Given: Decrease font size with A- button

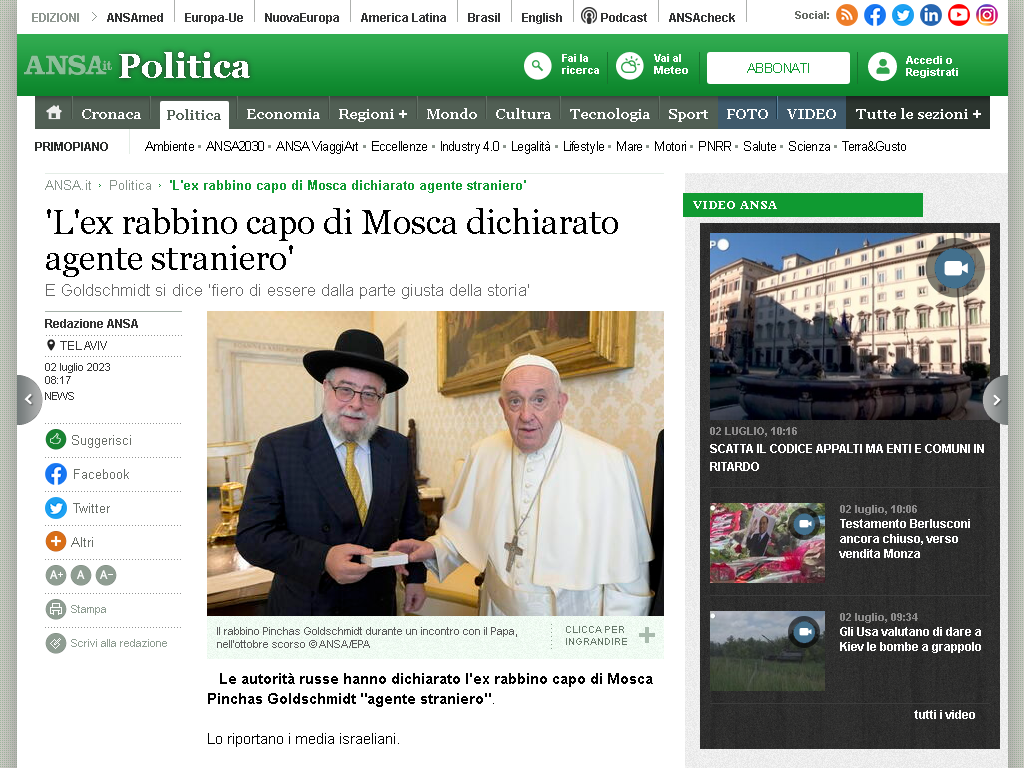Looking at the screenshot, I should [106, 575].
